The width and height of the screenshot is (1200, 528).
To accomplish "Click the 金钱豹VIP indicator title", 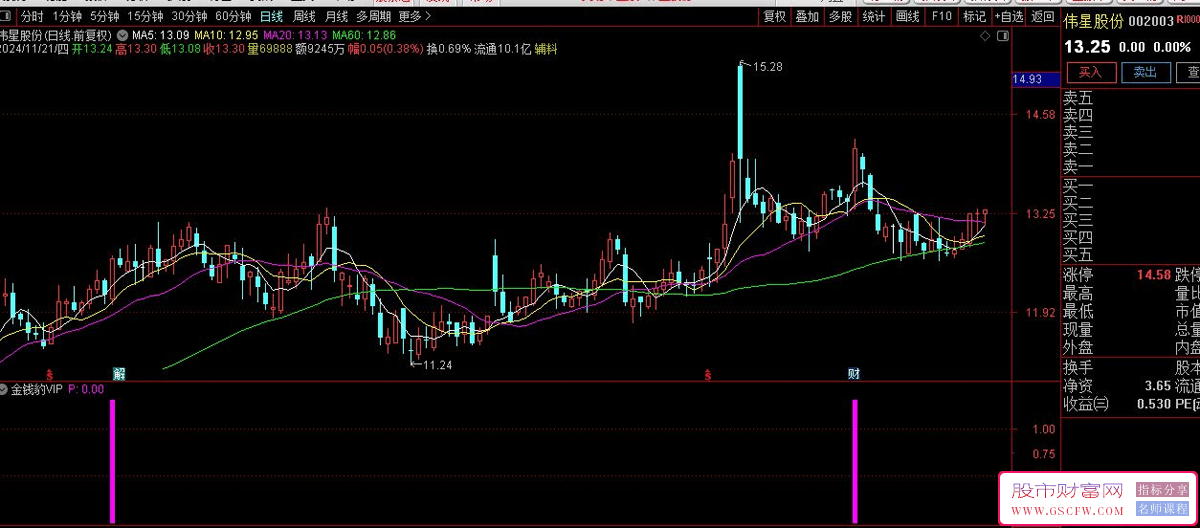I will (37, 389).
